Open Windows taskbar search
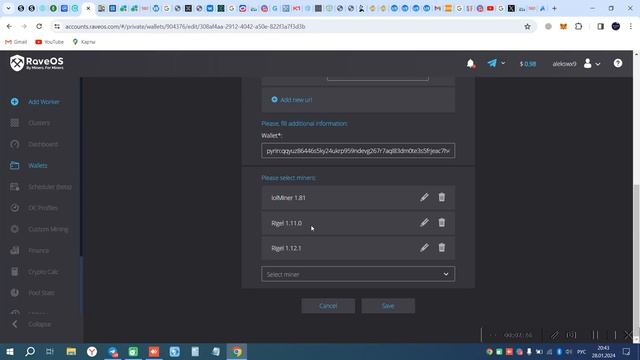This screenshot has height=360, width=640. 30,351
